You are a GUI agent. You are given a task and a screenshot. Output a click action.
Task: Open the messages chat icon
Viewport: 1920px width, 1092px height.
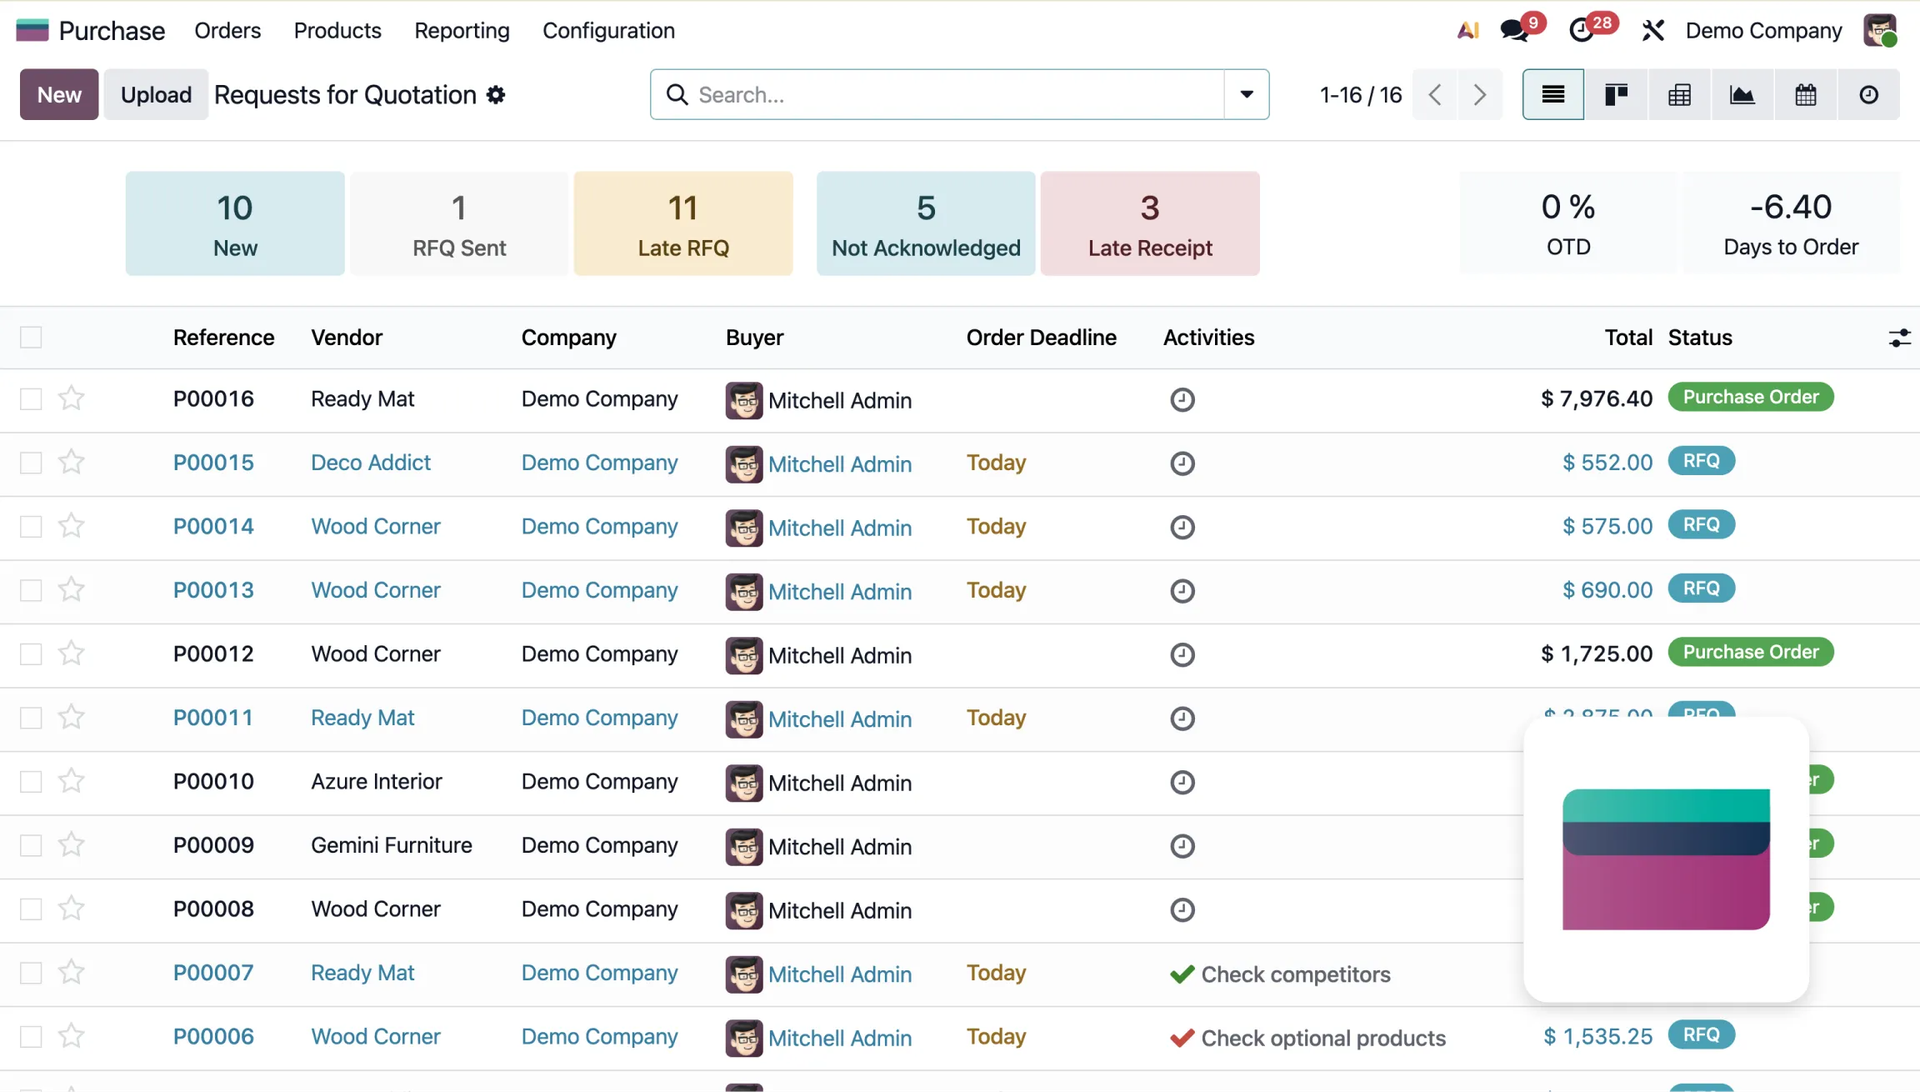tap(1515, 31)
